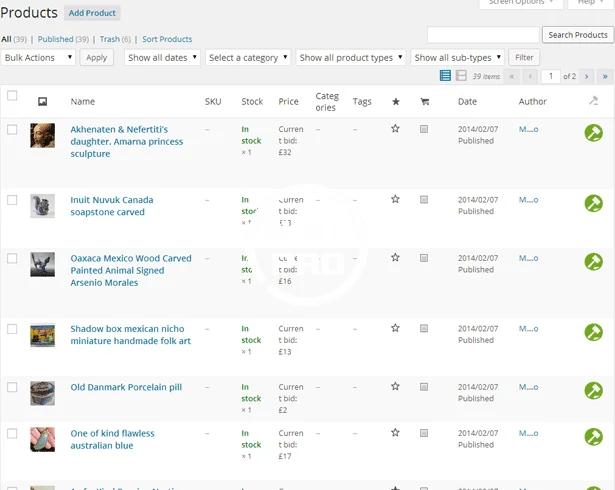Image resolution: width=615 pixels, height=490 pixels.
Task: Check the select-all checkbox in header
Action: click(x=12, y=96)
